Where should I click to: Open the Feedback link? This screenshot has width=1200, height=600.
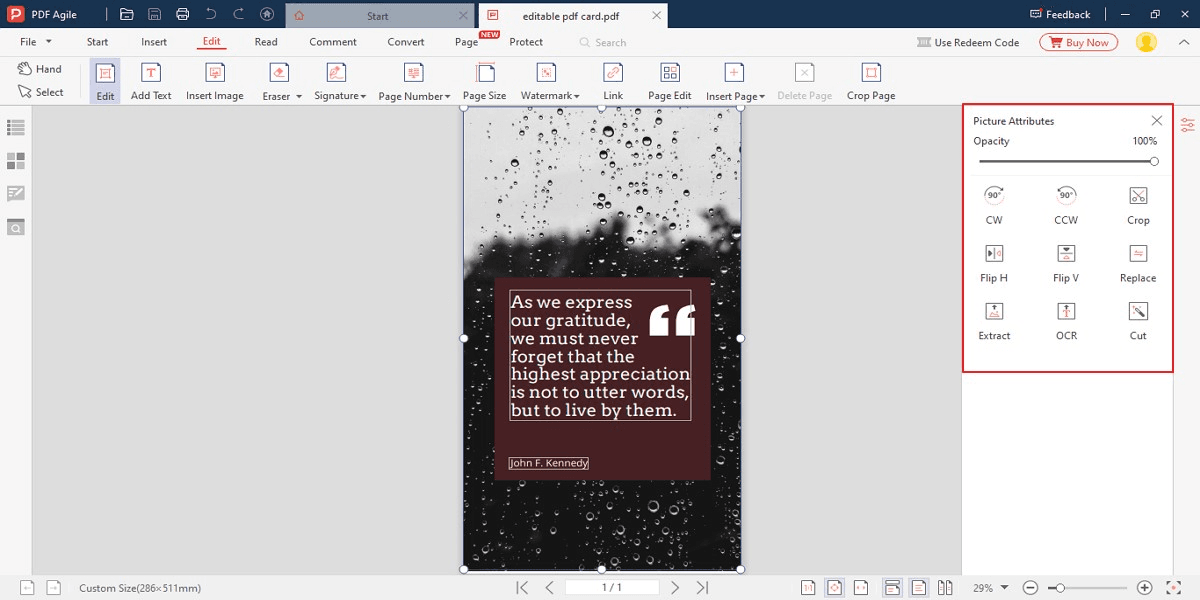[1060, 14]
